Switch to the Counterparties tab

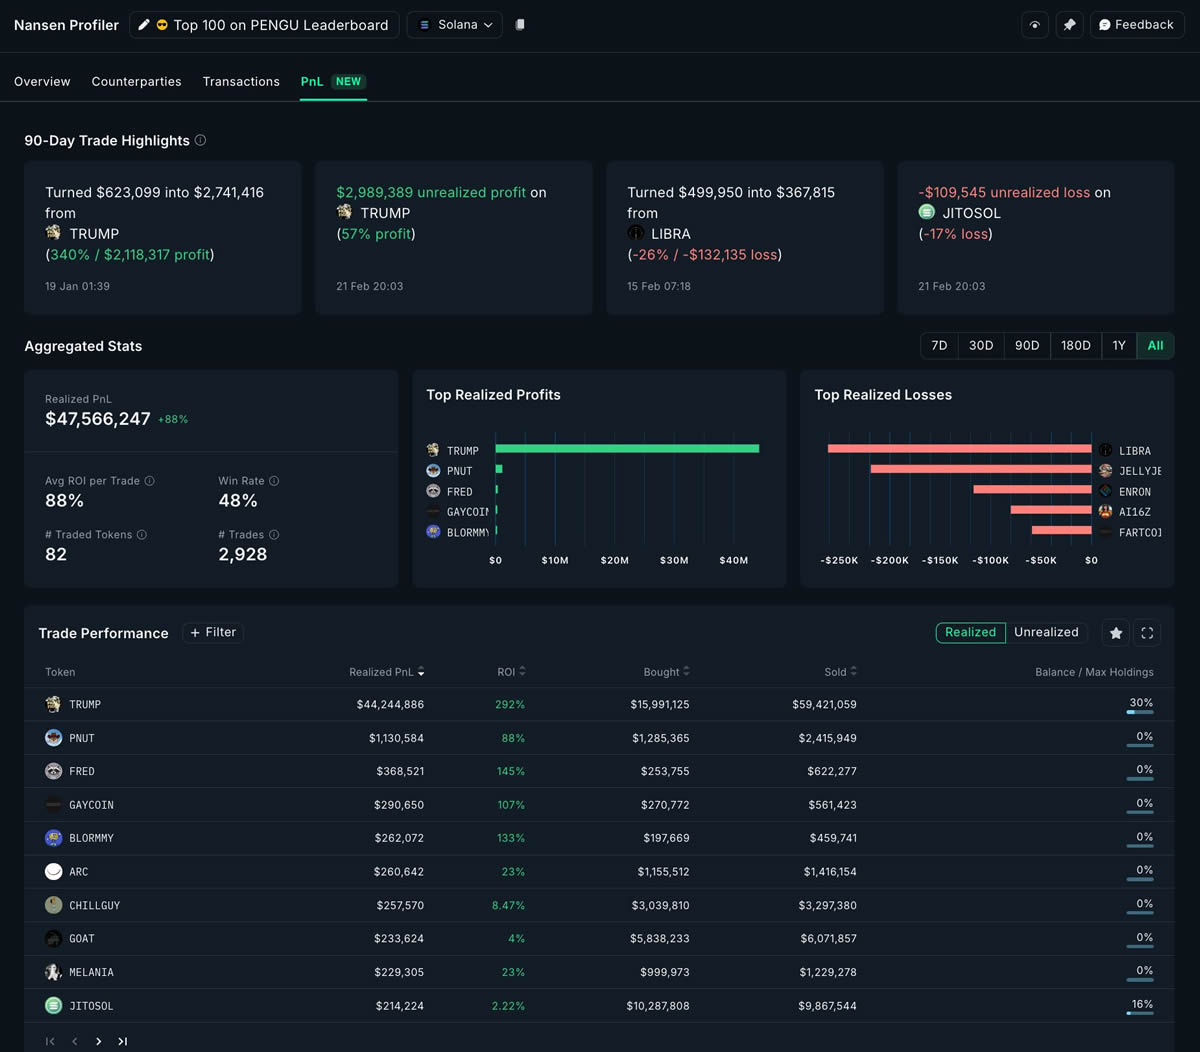136,81
